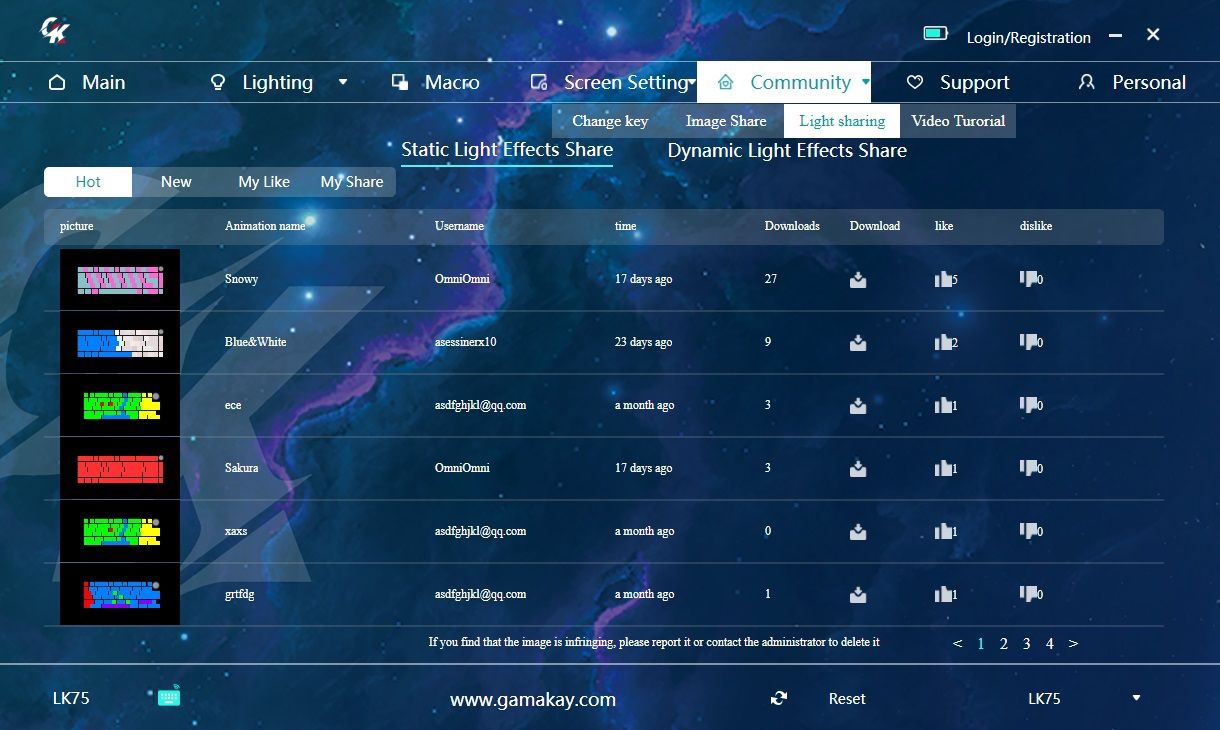Open the Video Tutorial tab
1220x730 pixels.
click(957, 120)
